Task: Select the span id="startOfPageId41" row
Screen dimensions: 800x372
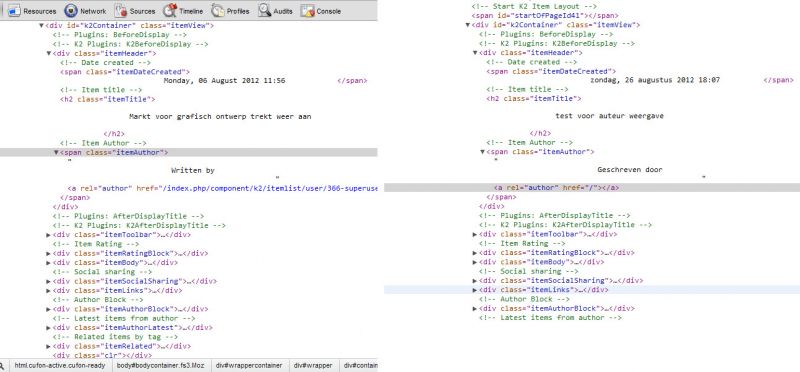Action: pos(545,16)
